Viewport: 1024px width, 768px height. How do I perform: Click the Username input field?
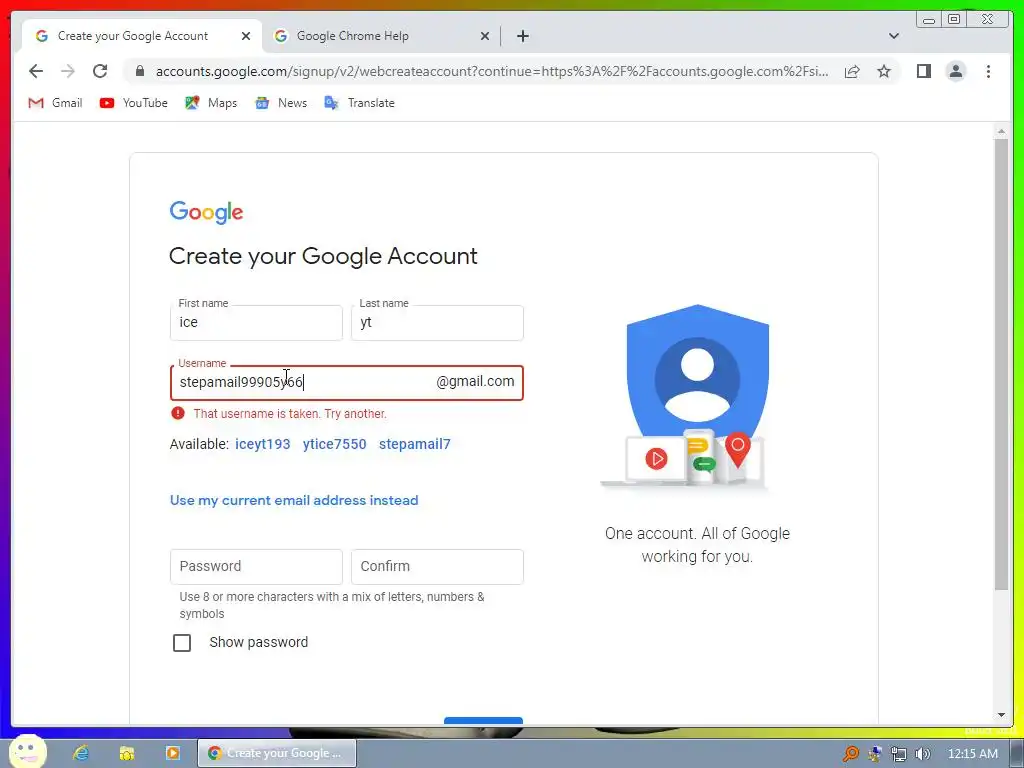coord(346,382)
